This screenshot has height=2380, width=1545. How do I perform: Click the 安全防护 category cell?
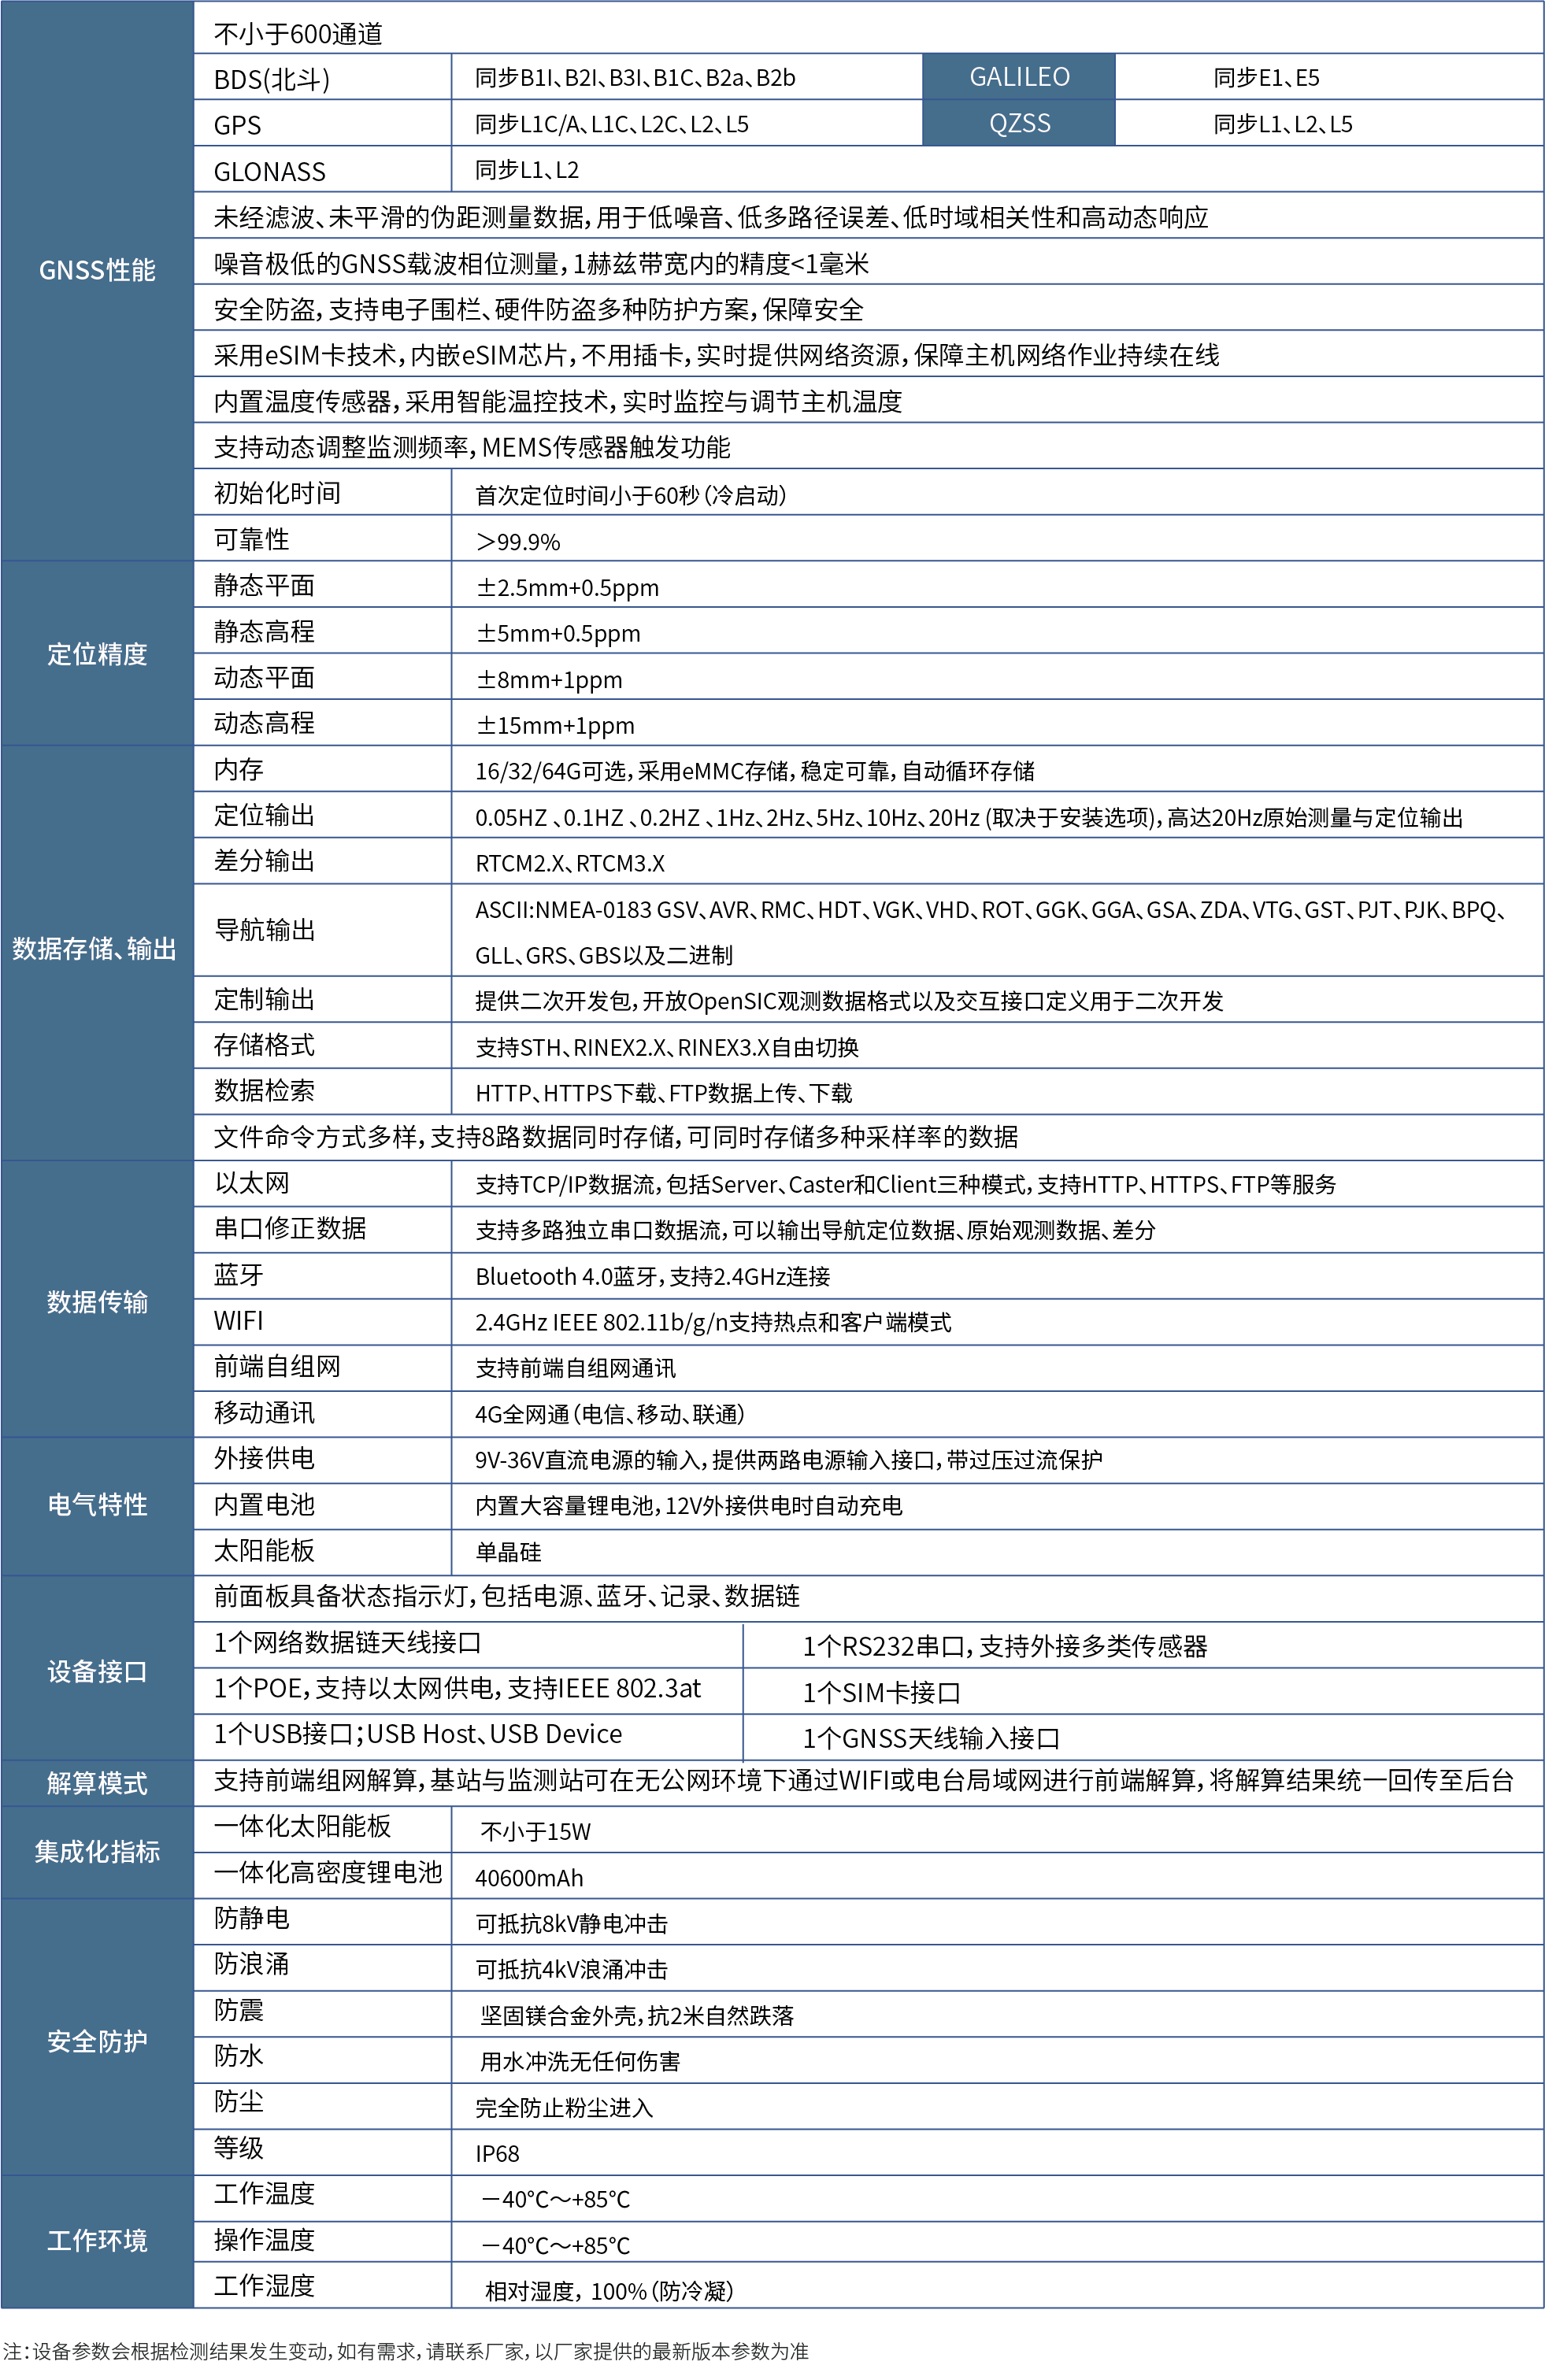97,2040
